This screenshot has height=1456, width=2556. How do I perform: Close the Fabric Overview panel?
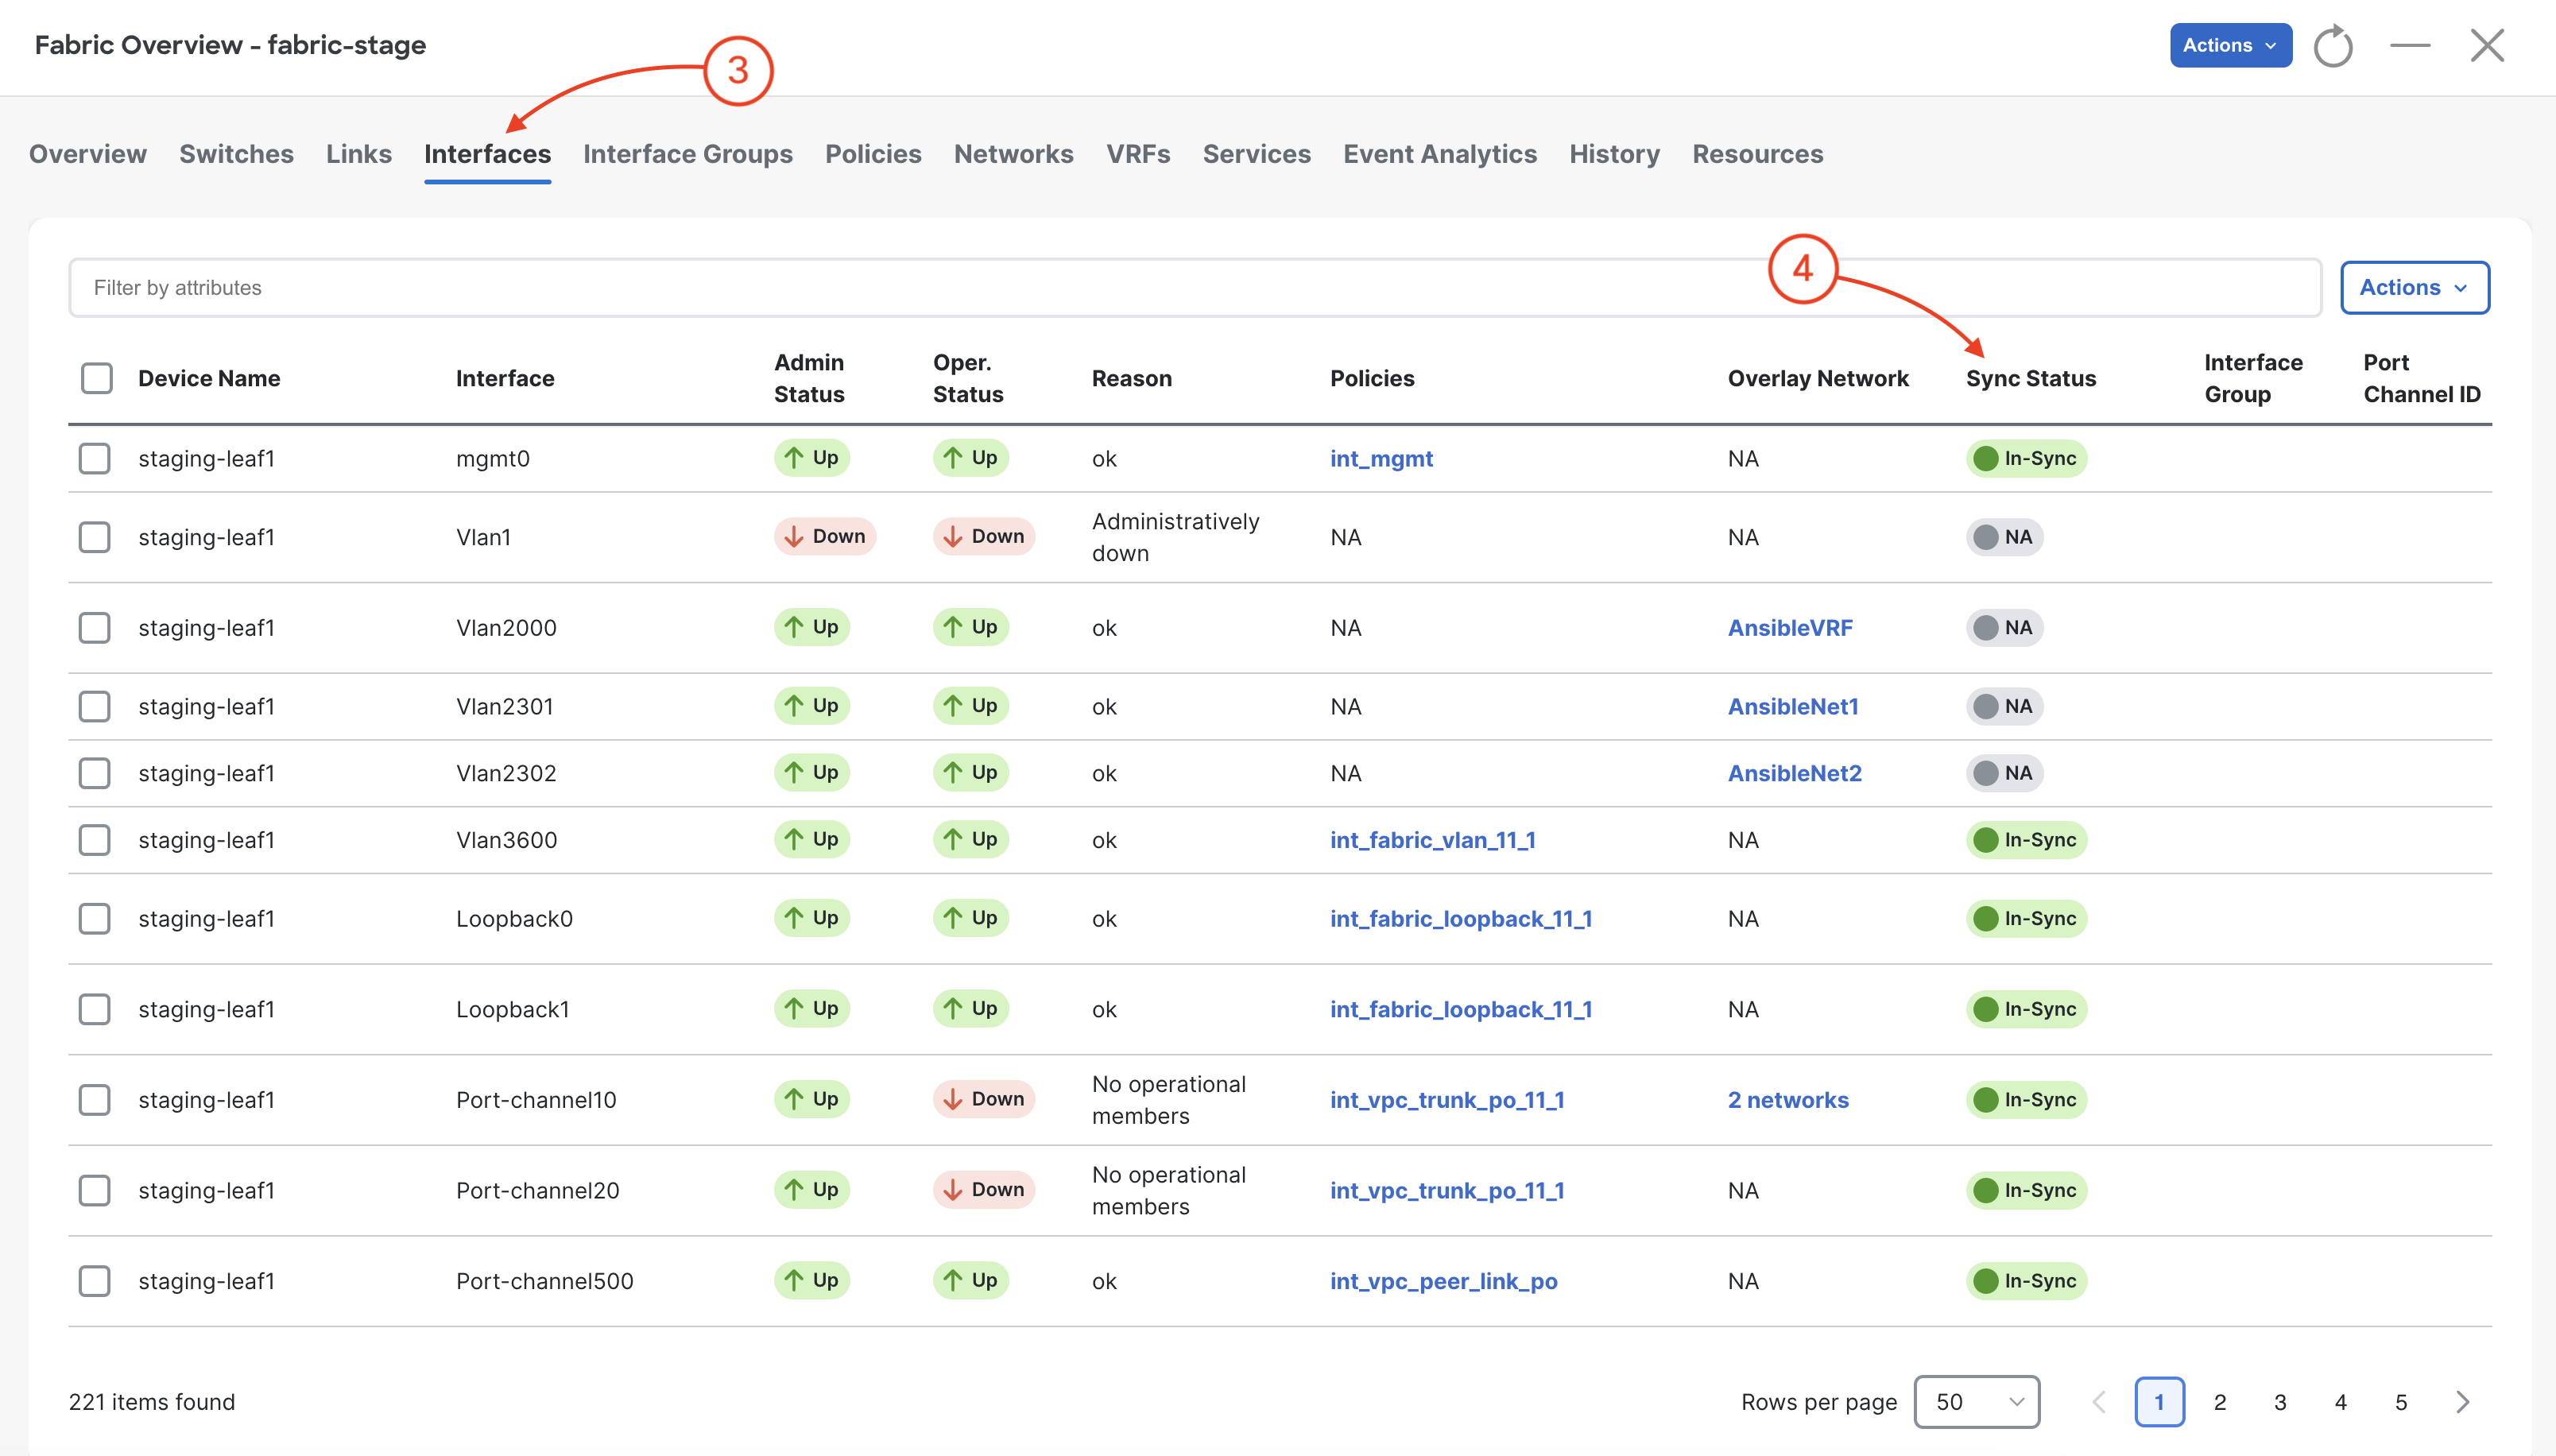pyautogui.click(x=2487, y=45)
